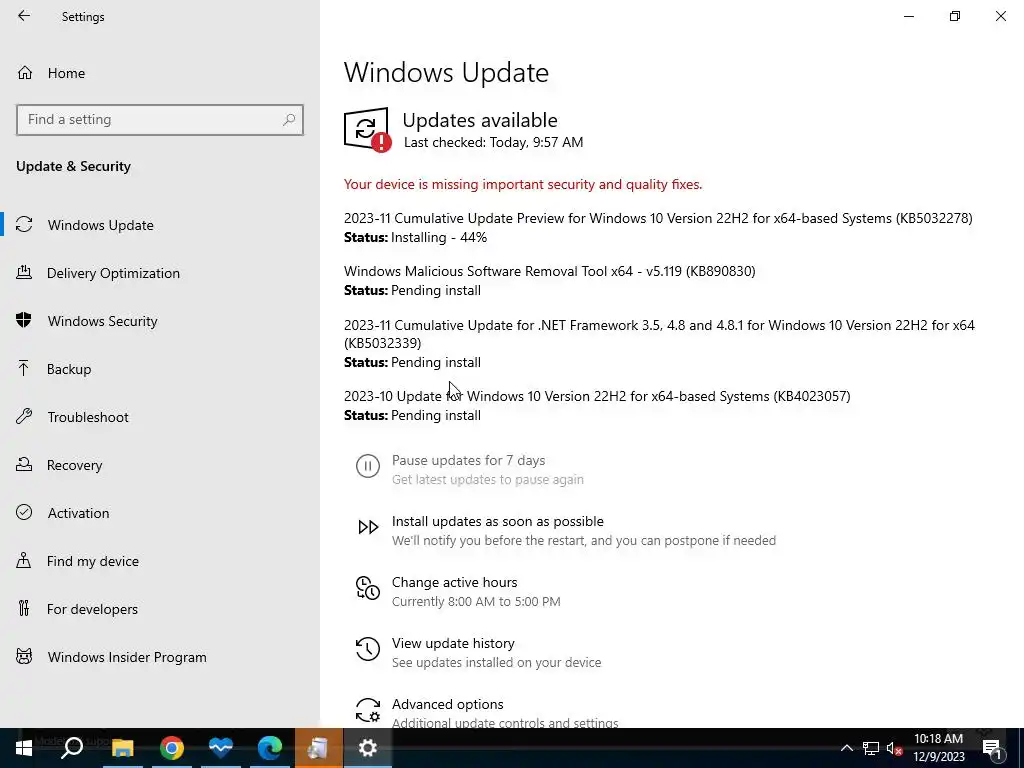Open File Explorer from the taskbar

coord(122,748)
